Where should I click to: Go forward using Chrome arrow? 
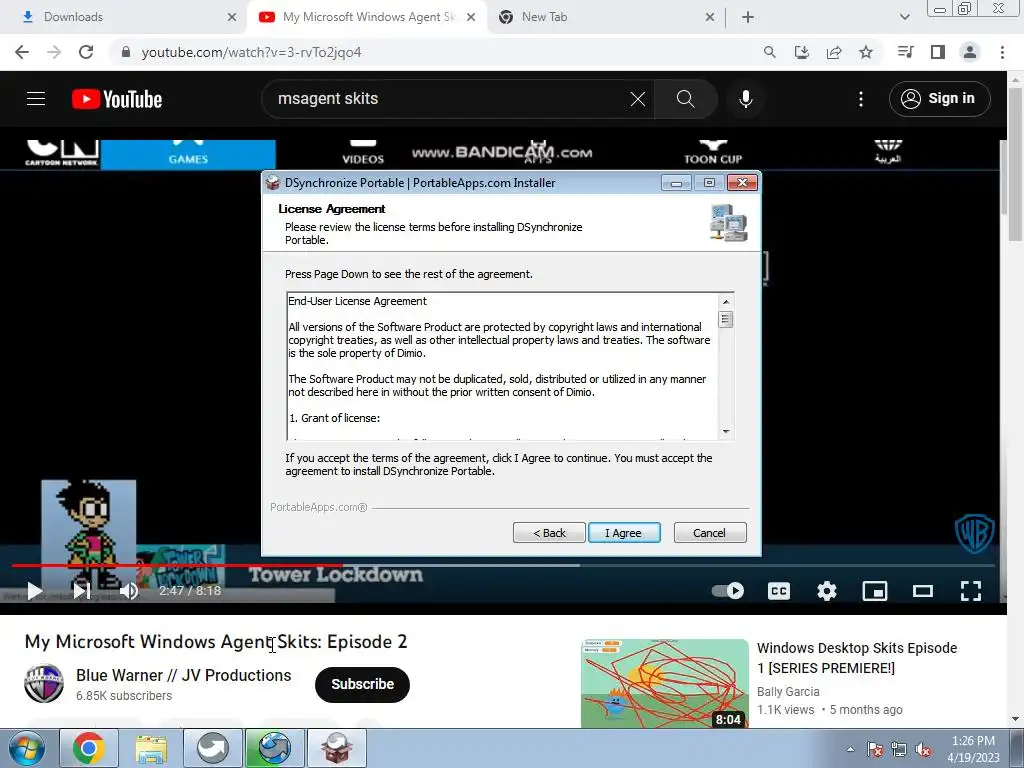pyautogui.click(x=54, y=52)
